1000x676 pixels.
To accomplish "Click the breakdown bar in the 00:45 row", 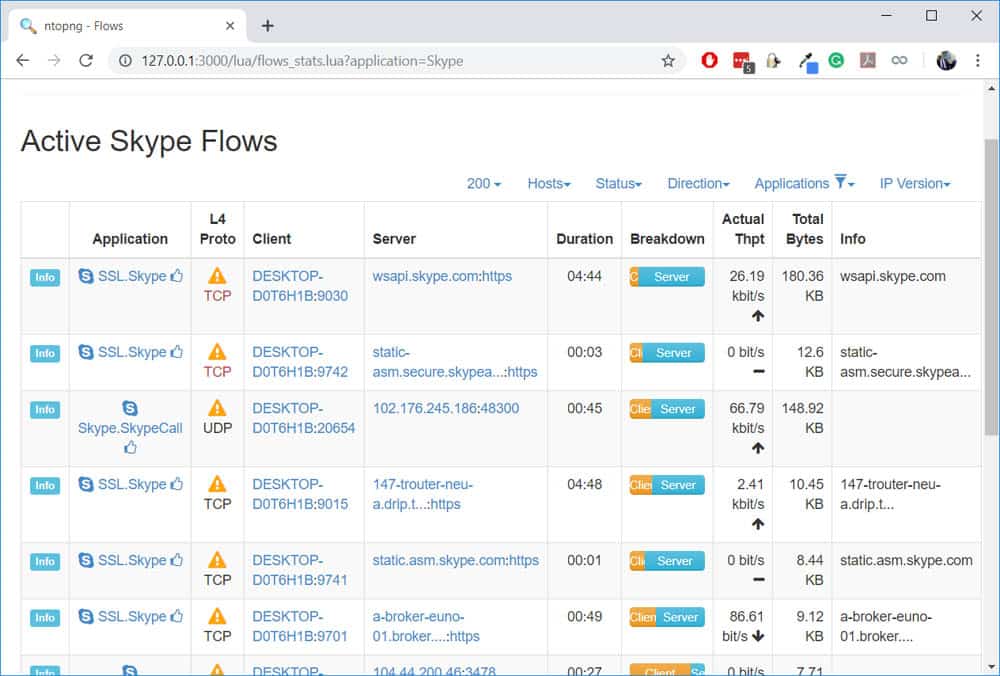I will 667,409.
